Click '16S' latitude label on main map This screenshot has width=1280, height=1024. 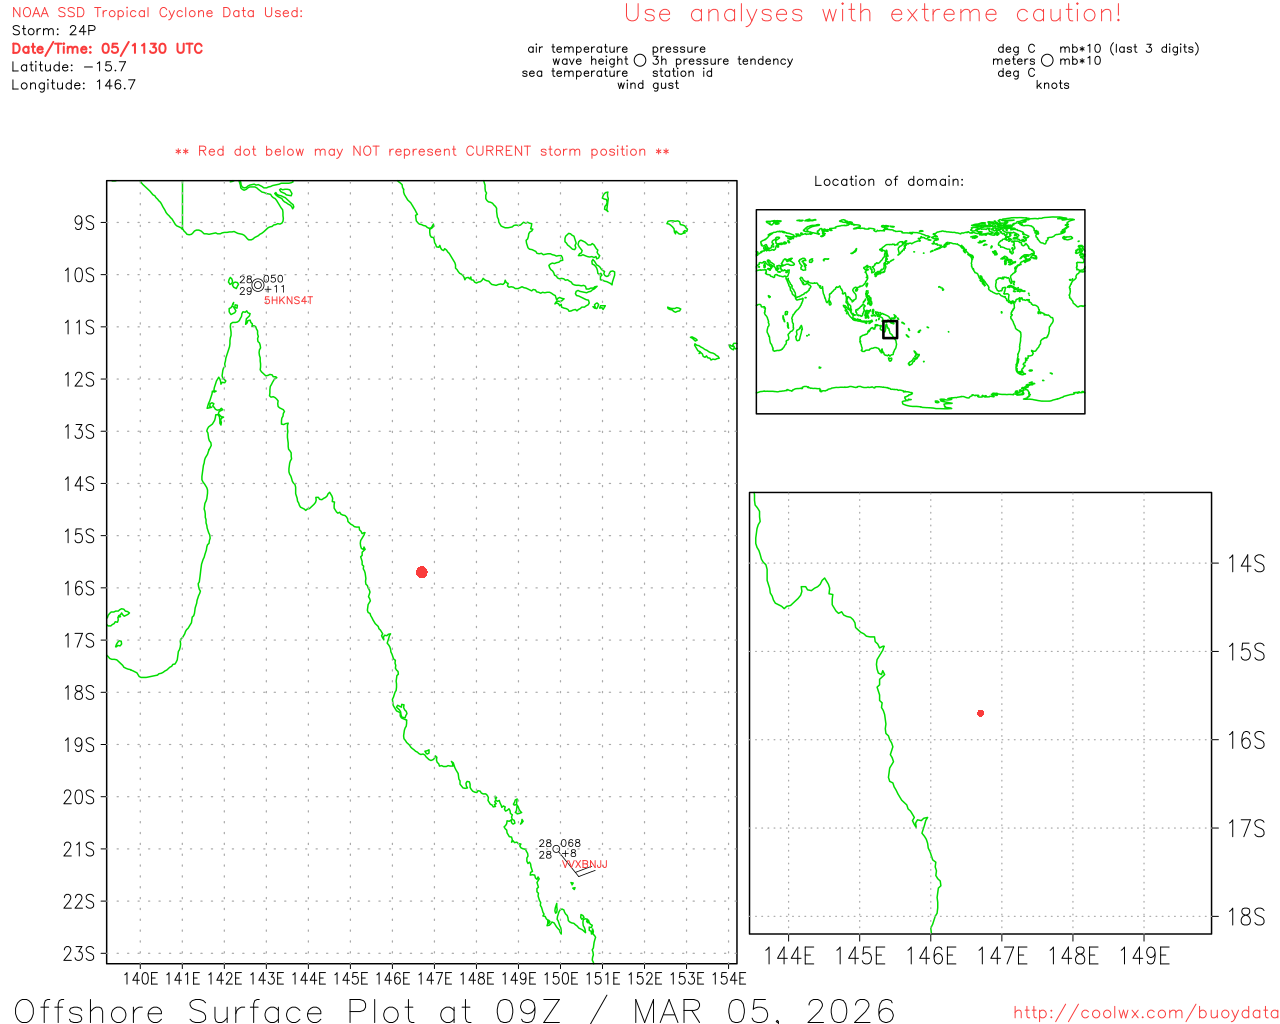79,588
